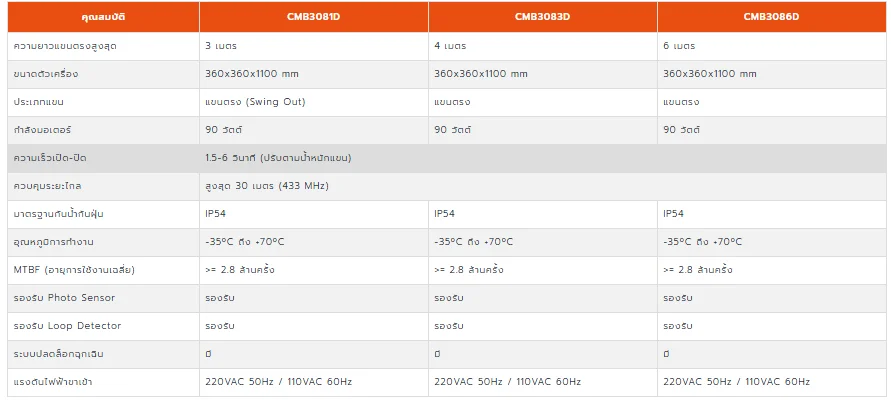Click the 'รองรับ Photo Sensor' row label
The image size is (891, 405).
click(103, 298)
